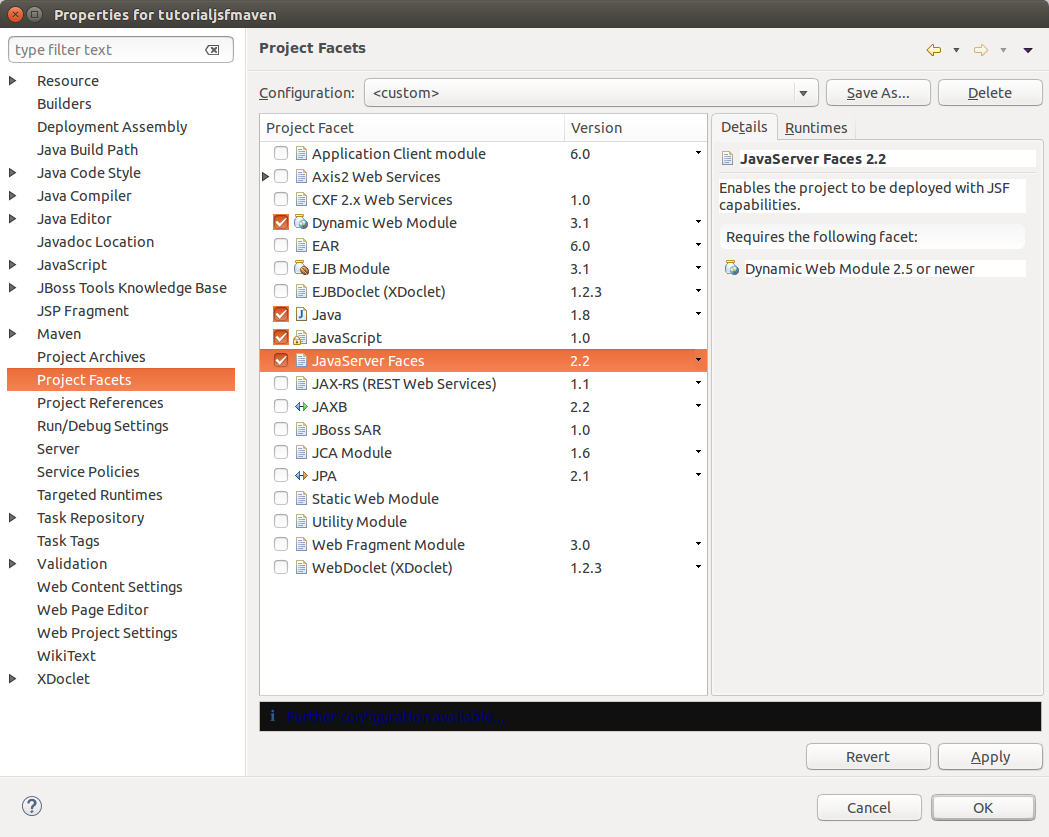
Task: Expand the Axis2 Web Services tree item
Action: pyautogui.click(x=264, y=176)
